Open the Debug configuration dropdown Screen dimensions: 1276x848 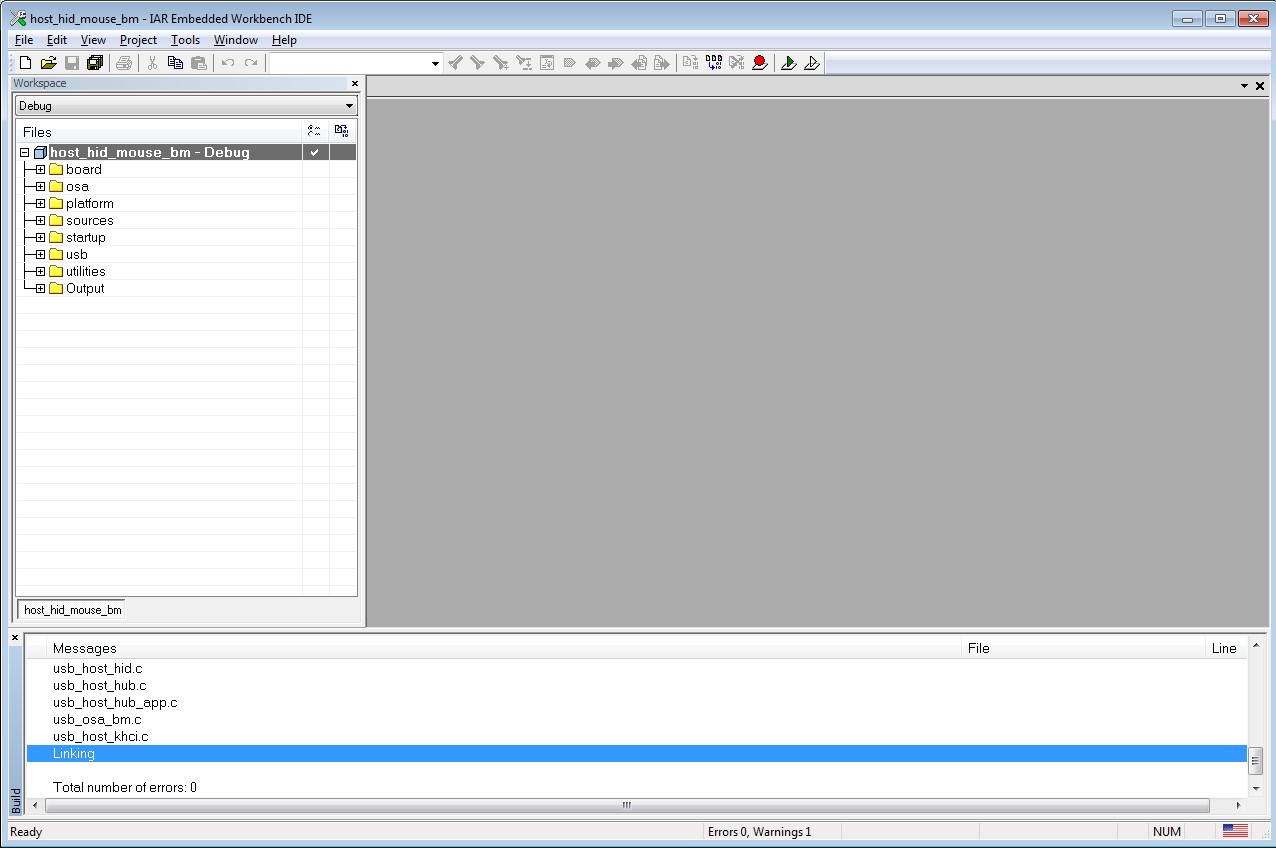pos(186,106)
